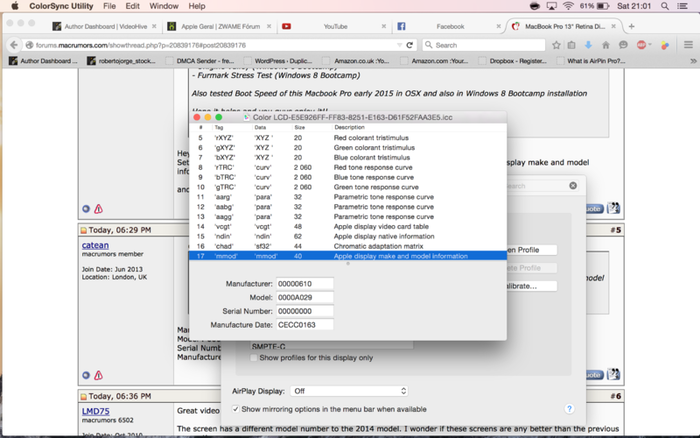Switch to Author Dashboard VideoHive tab
700x438 pixels.
coord(105,26)
